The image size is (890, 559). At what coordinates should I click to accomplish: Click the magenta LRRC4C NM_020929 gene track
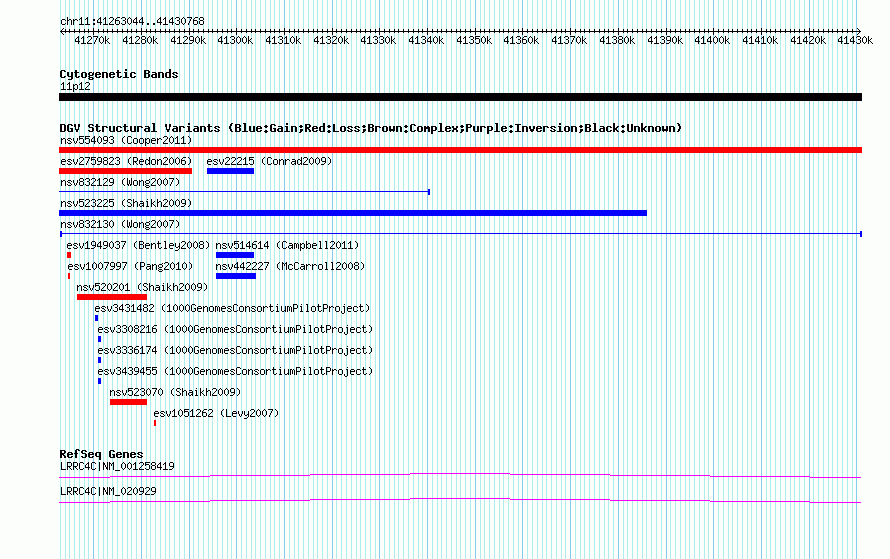[x=460, y=501]
